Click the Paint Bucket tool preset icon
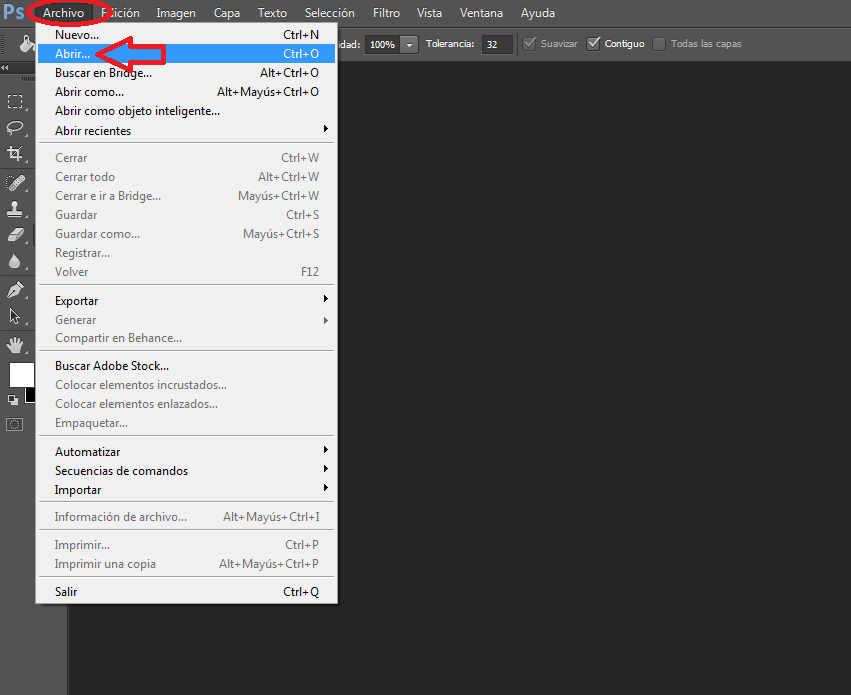This screenshot has height=695, width=851. [26, 44]
